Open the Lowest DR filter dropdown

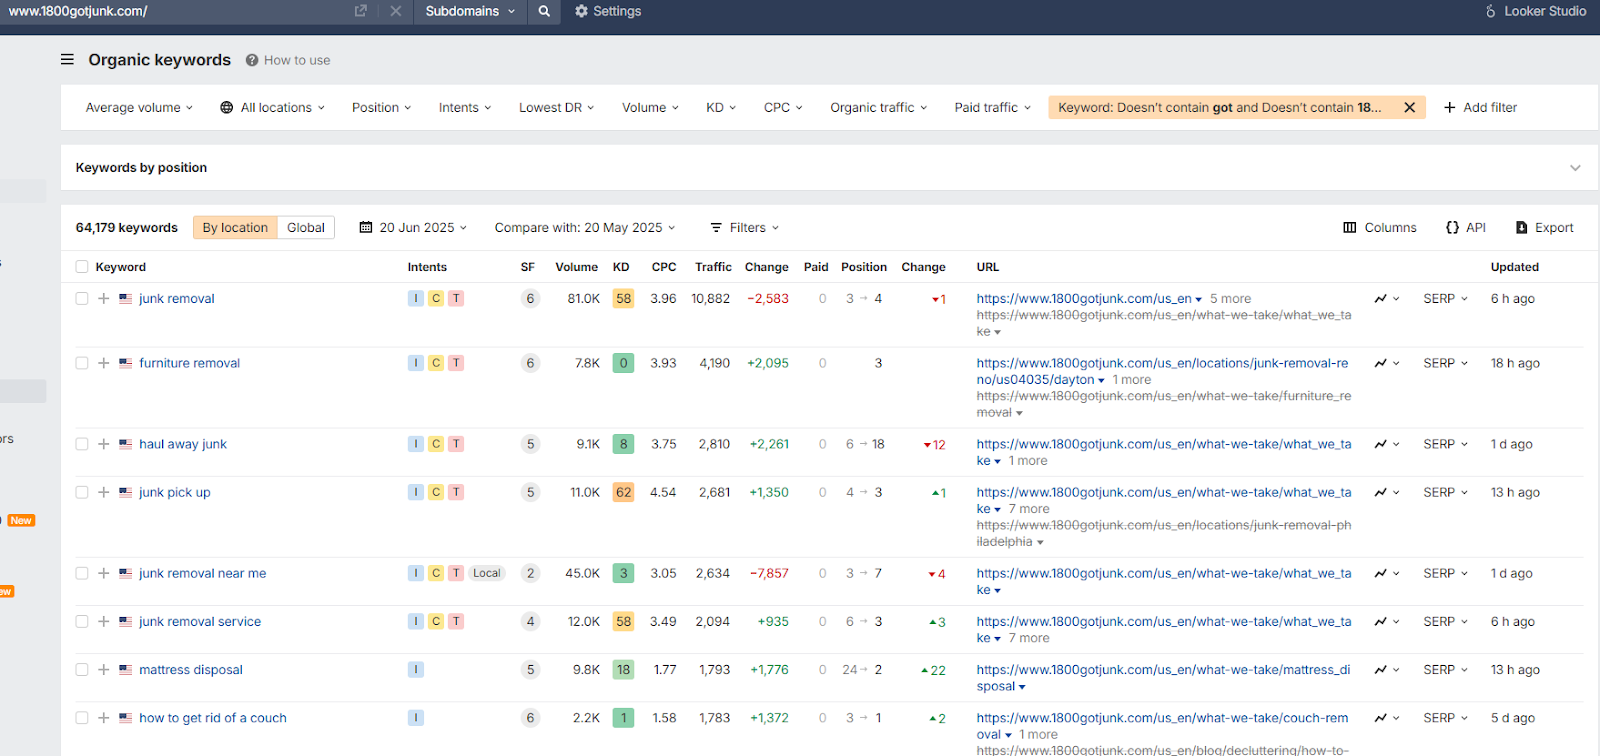tap(557, 108)
